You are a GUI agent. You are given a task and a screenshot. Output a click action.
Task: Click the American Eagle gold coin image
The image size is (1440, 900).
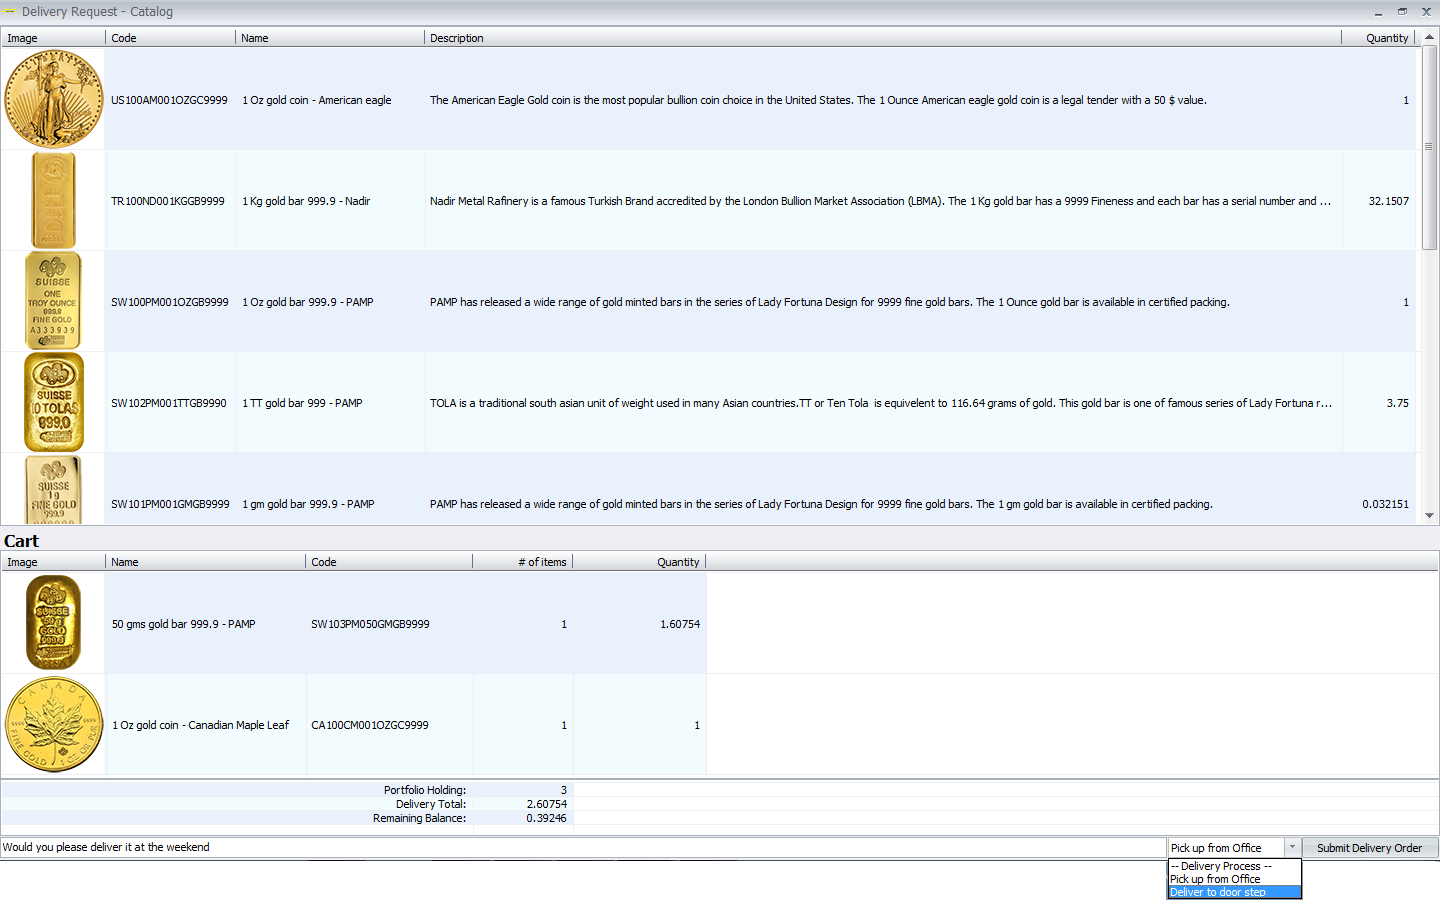54,100
